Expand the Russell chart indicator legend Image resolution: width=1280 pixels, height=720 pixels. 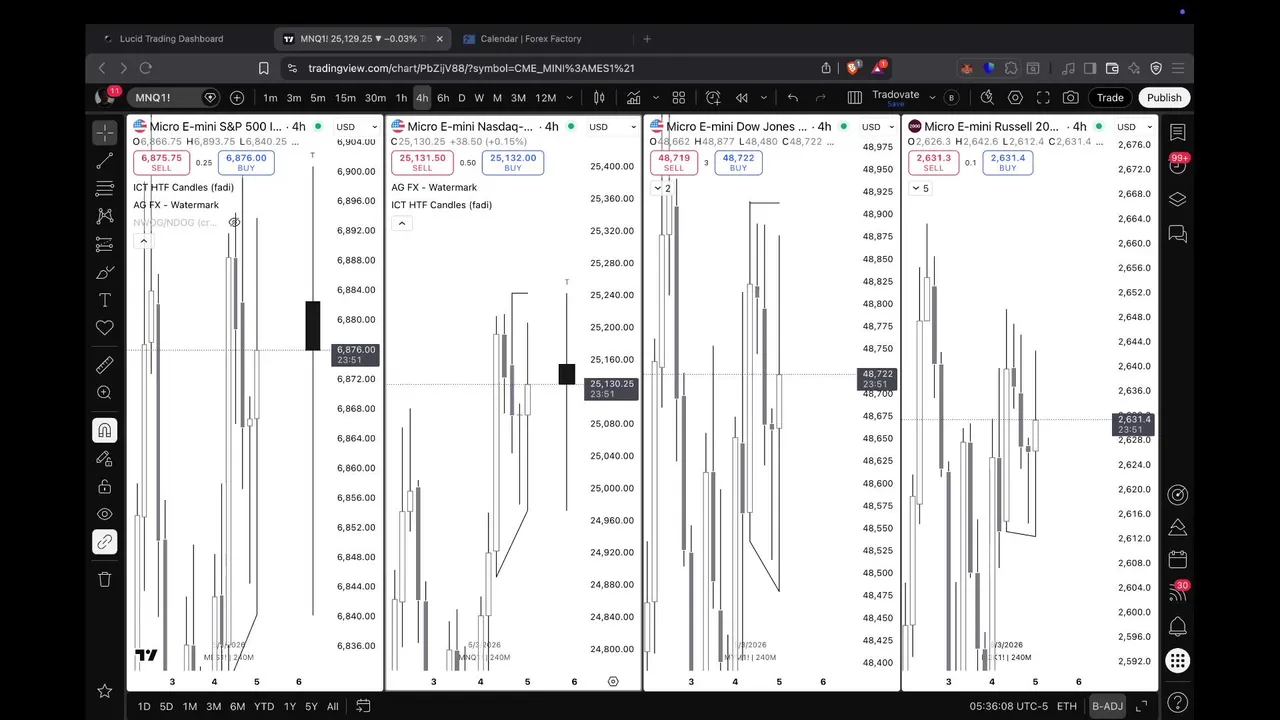pyautogui.click(x=919, y=188)
